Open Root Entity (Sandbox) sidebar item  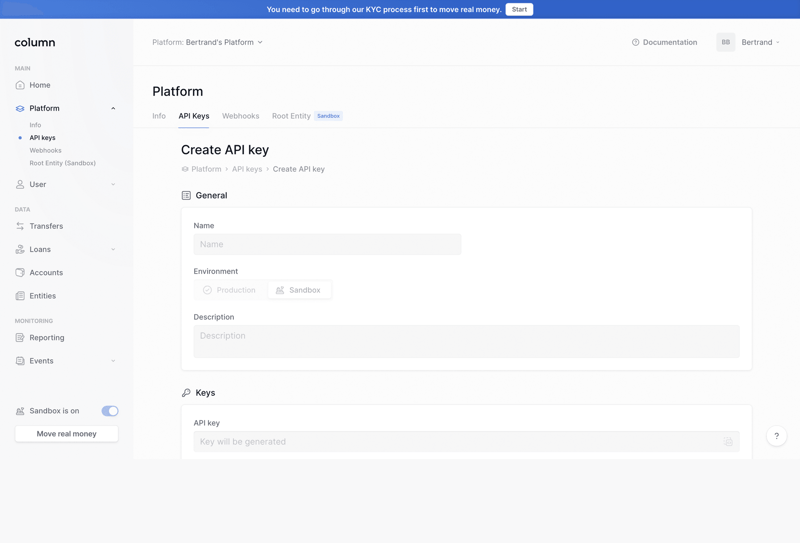(62, 163)
